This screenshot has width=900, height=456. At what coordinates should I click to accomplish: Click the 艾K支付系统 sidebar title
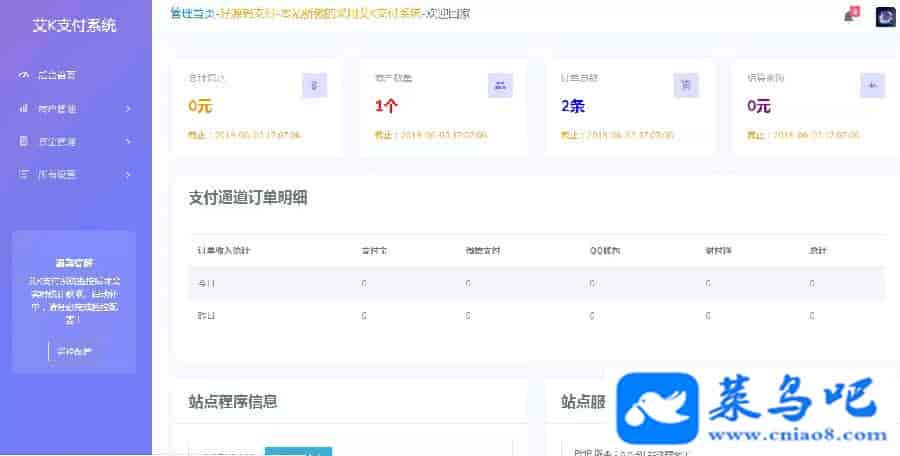tap(75, 25)
